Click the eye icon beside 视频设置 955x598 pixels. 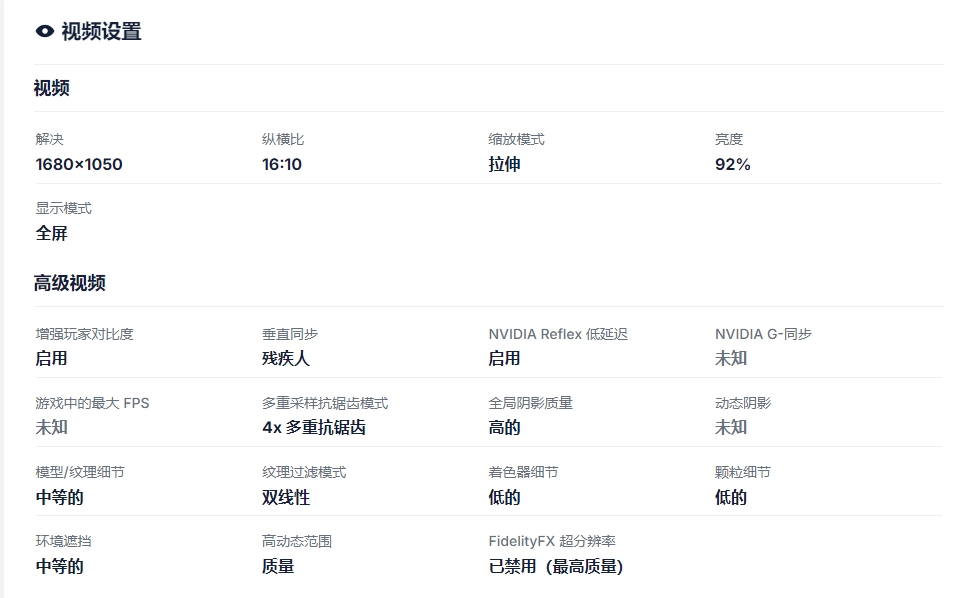[44, 31]
